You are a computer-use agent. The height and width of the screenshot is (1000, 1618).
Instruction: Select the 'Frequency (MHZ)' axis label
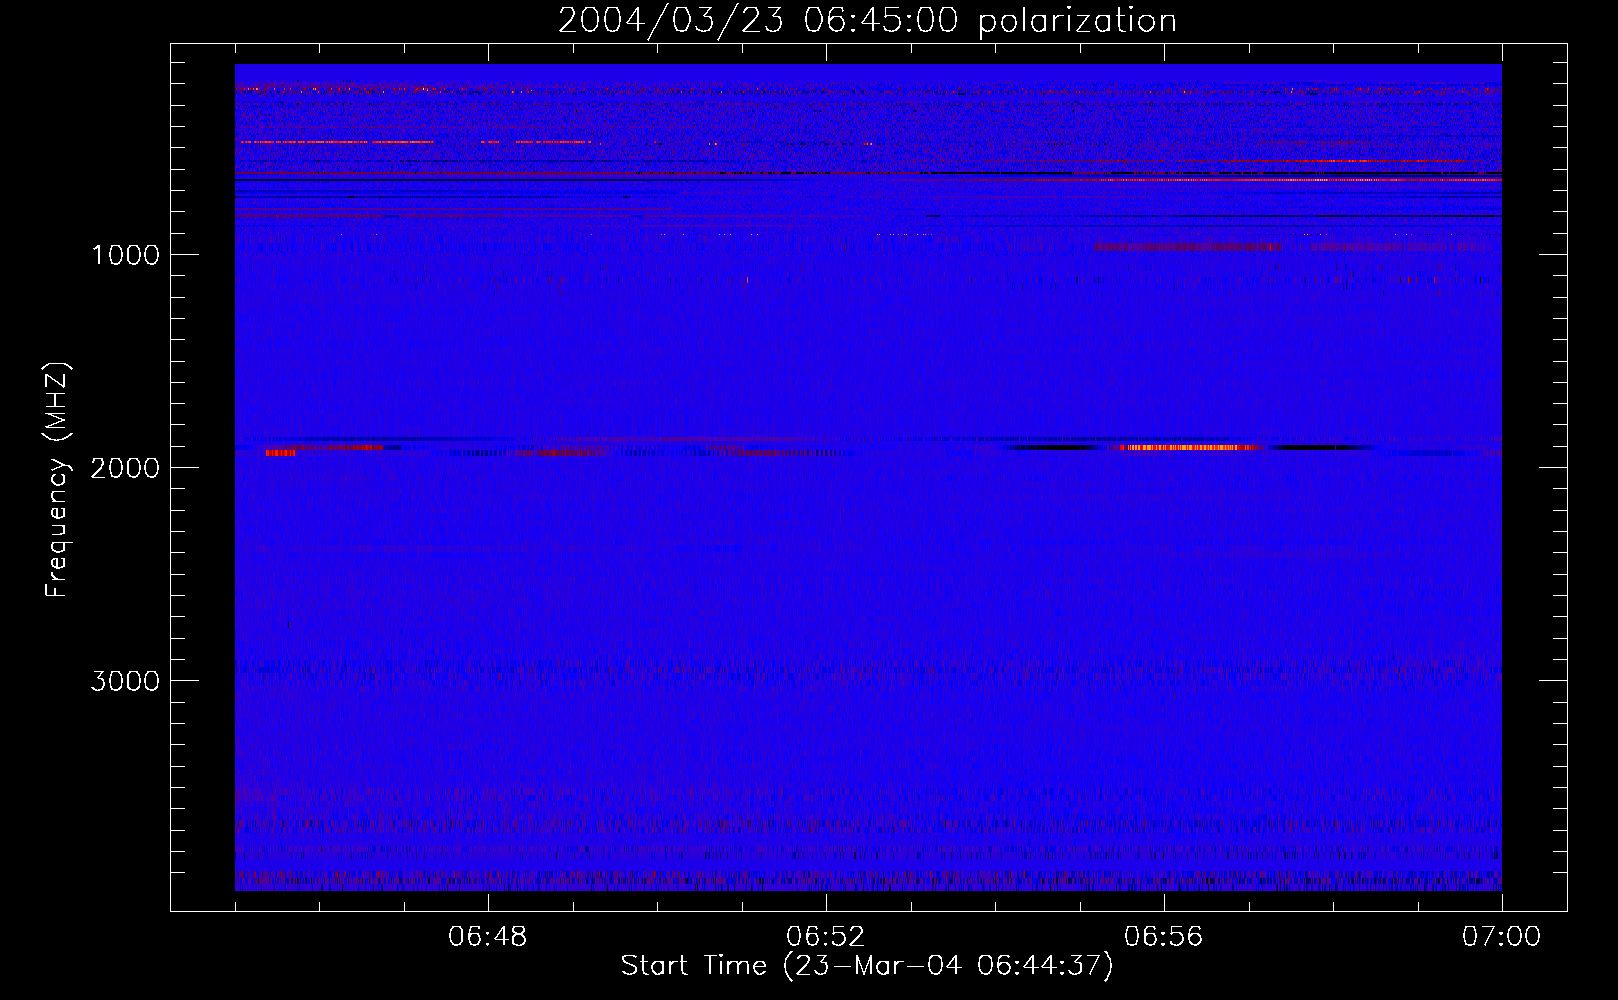tap(57, 480)
